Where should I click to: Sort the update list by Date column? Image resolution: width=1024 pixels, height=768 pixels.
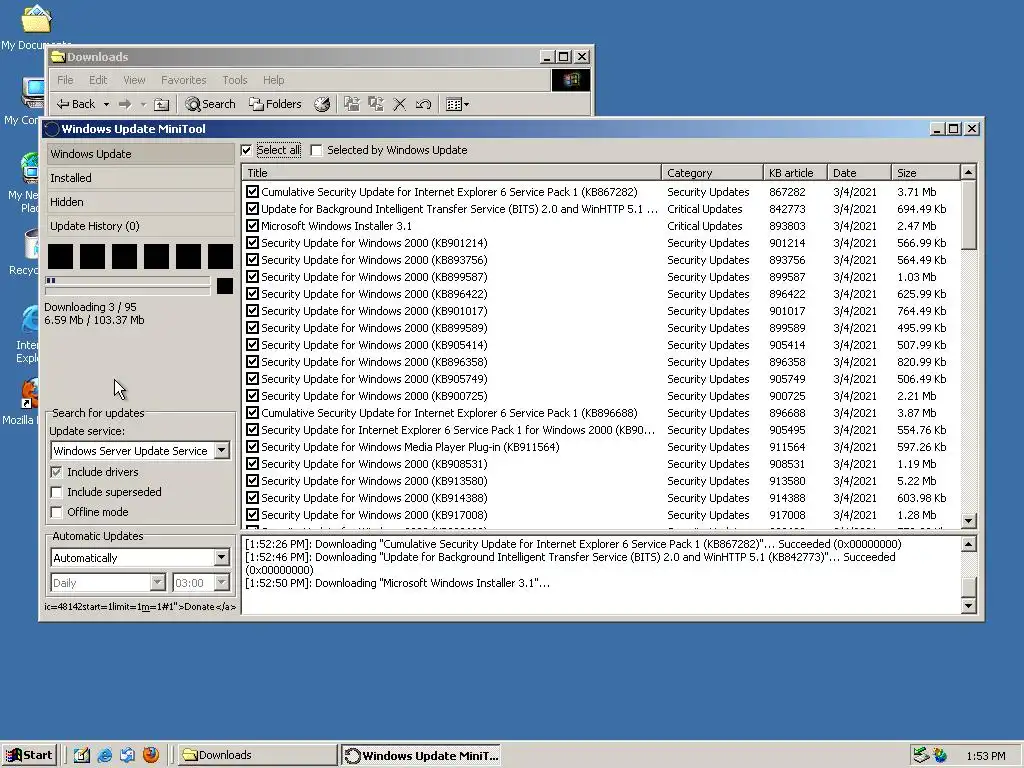[x=859, y=173]
